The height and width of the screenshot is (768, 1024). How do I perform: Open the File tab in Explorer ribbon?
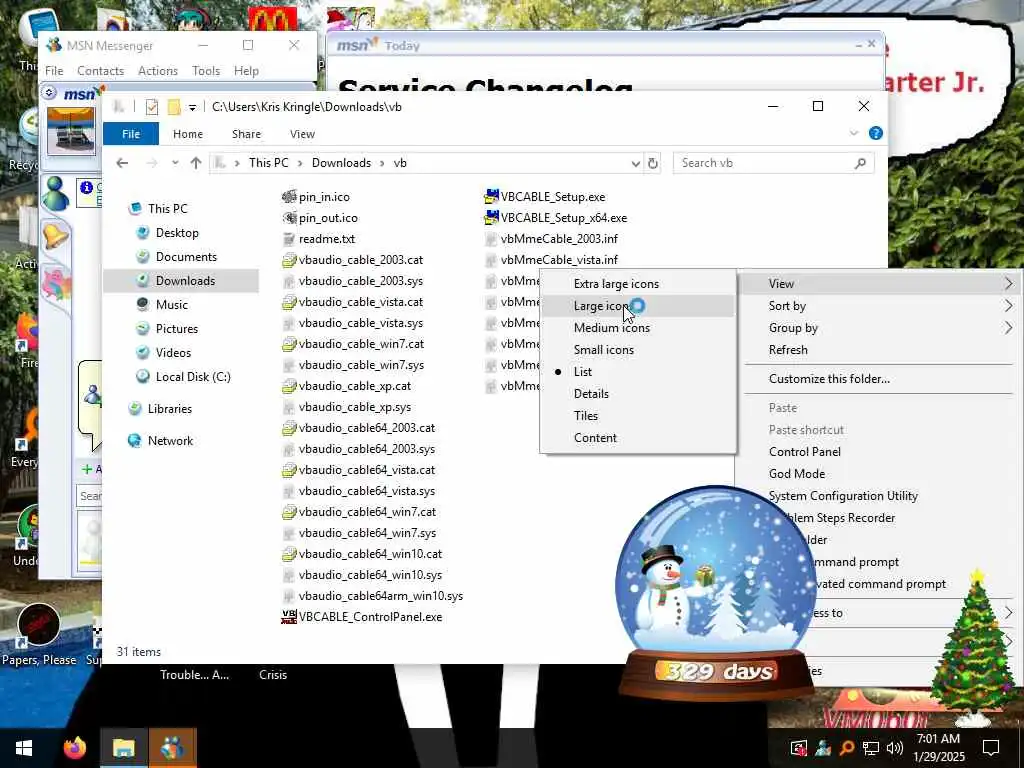(131, 134)
